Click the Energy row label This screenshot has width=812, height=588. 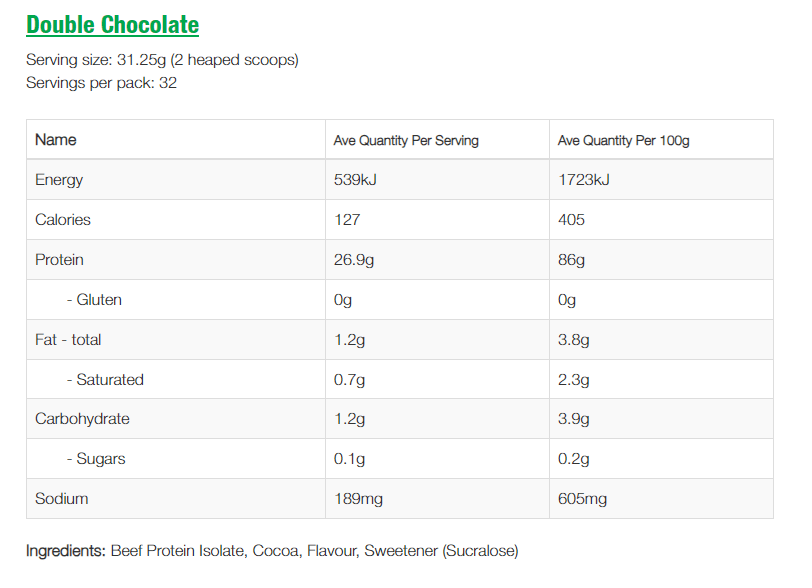59,180
